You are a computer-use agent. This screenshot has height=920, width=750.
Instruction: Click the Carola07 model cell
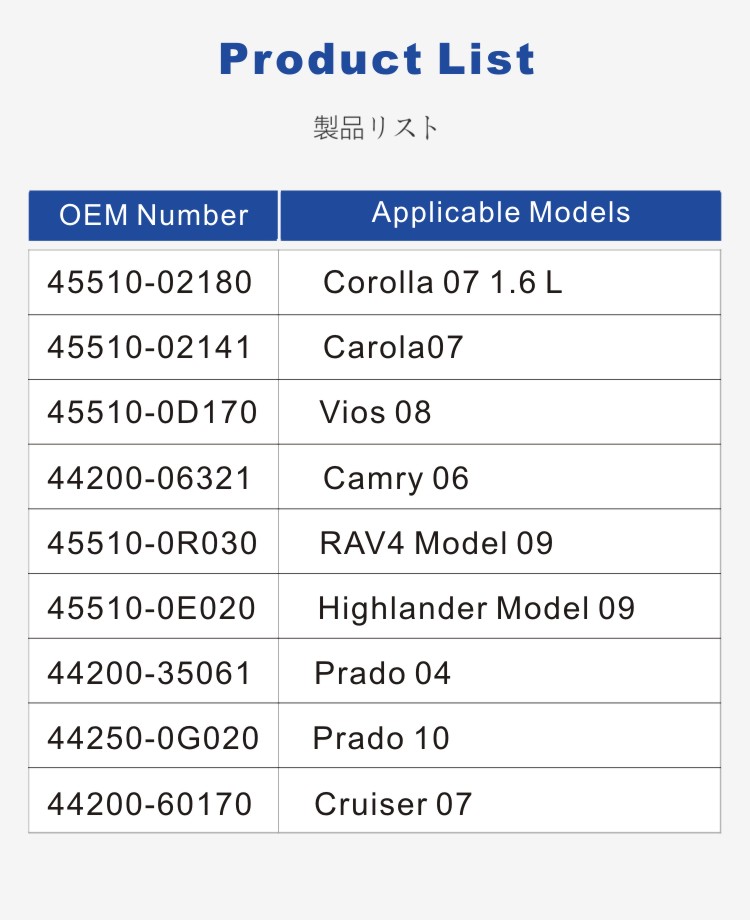(x=393, y=348)
